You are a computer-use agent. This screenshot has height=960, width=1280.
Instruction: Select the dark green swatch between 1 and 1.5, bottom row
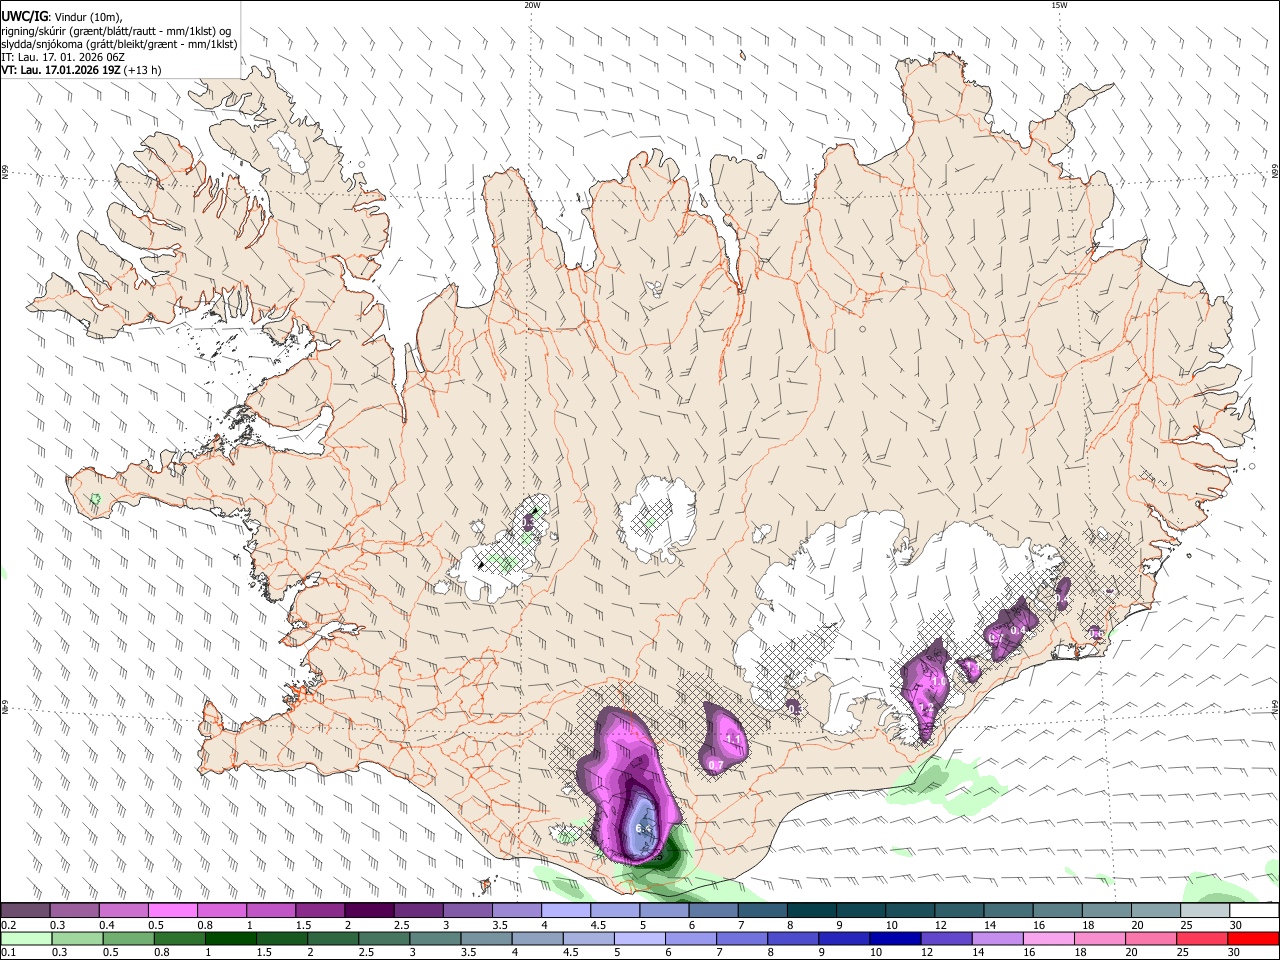click(229, 939)
